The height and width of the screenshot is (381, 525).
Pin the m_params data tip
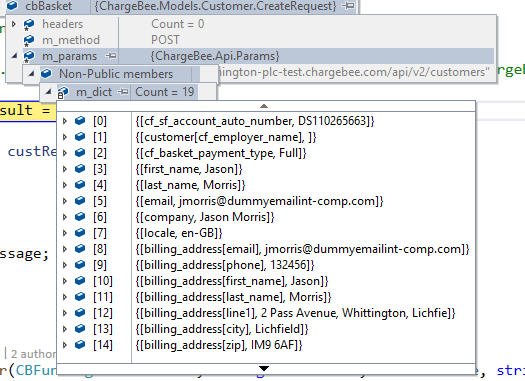(x=110, y=56)
